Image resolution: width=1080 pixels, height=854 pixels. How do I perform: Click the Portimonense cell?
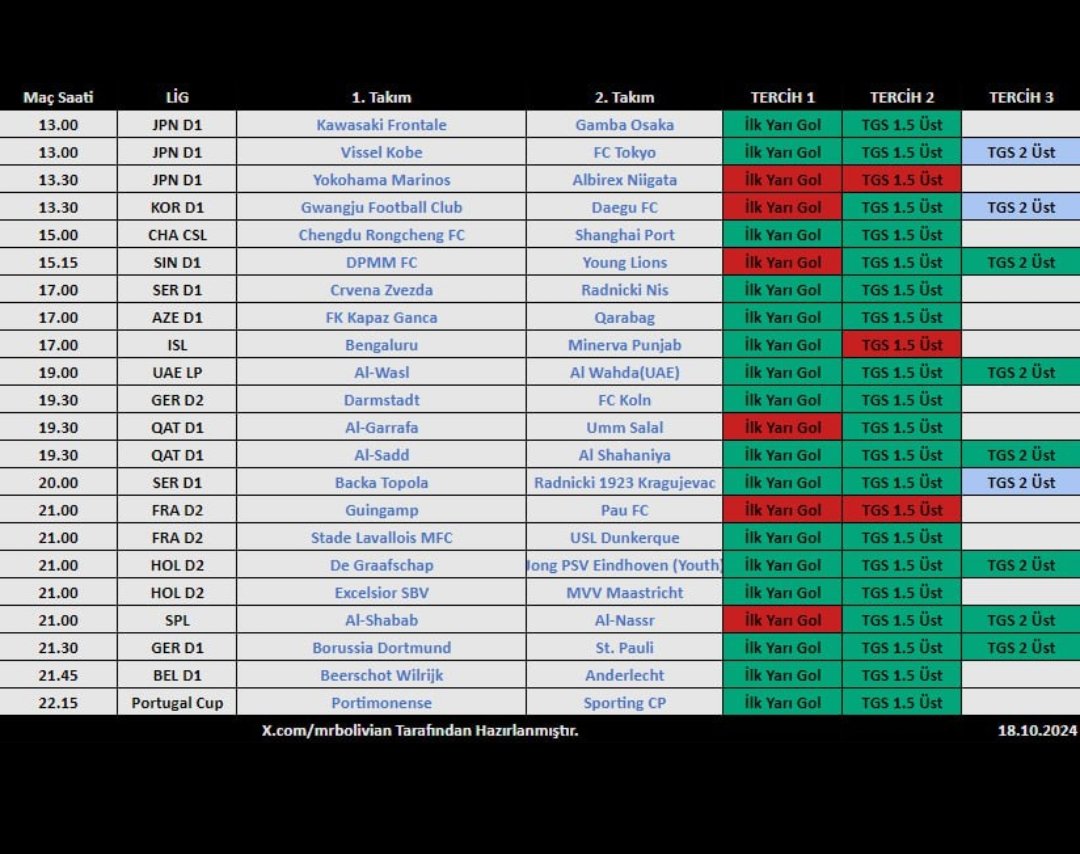point(381,702)
